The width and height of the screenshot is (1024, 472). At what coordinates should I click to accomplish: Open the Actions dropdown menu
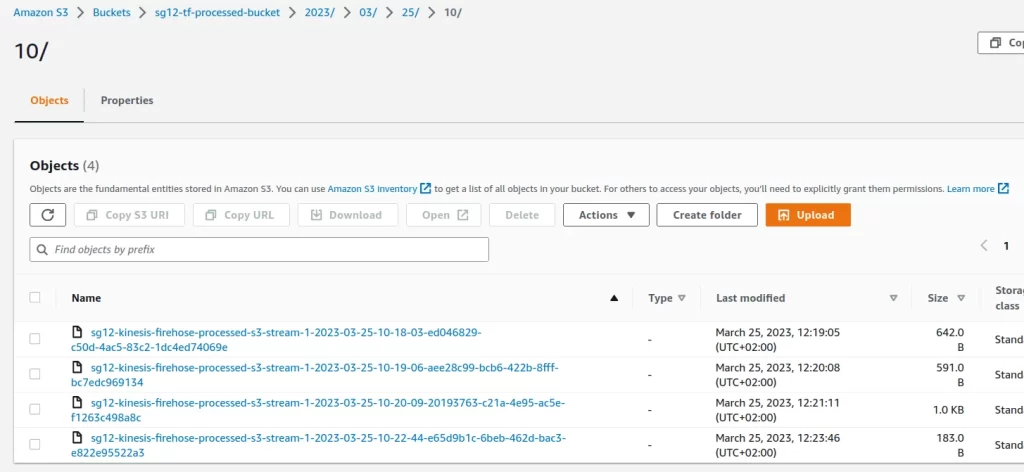[x=606, y=215]
